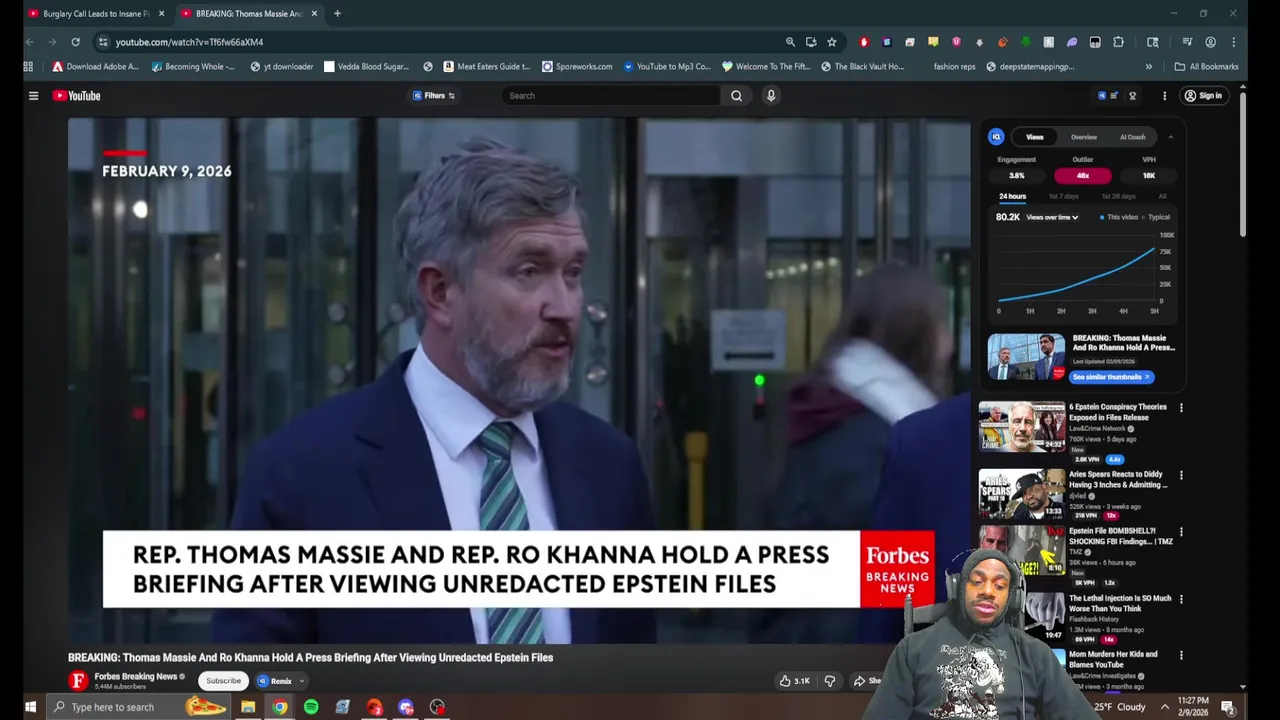Select the 1st 28 days range tab
The image size is (1280, 720).
tap(1118, 196)
